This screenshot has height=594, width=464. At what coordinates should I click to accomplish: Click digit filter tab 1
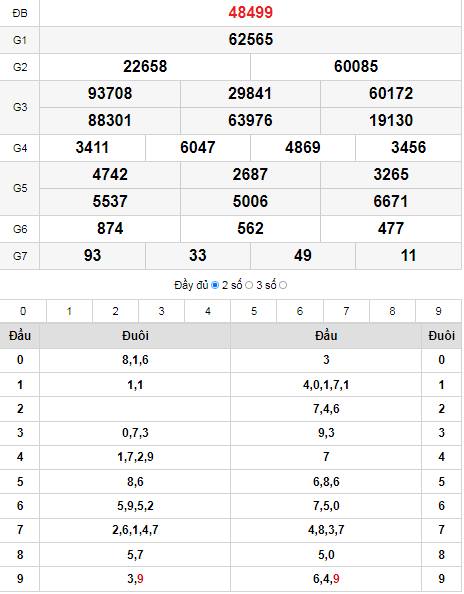point(69,311)
